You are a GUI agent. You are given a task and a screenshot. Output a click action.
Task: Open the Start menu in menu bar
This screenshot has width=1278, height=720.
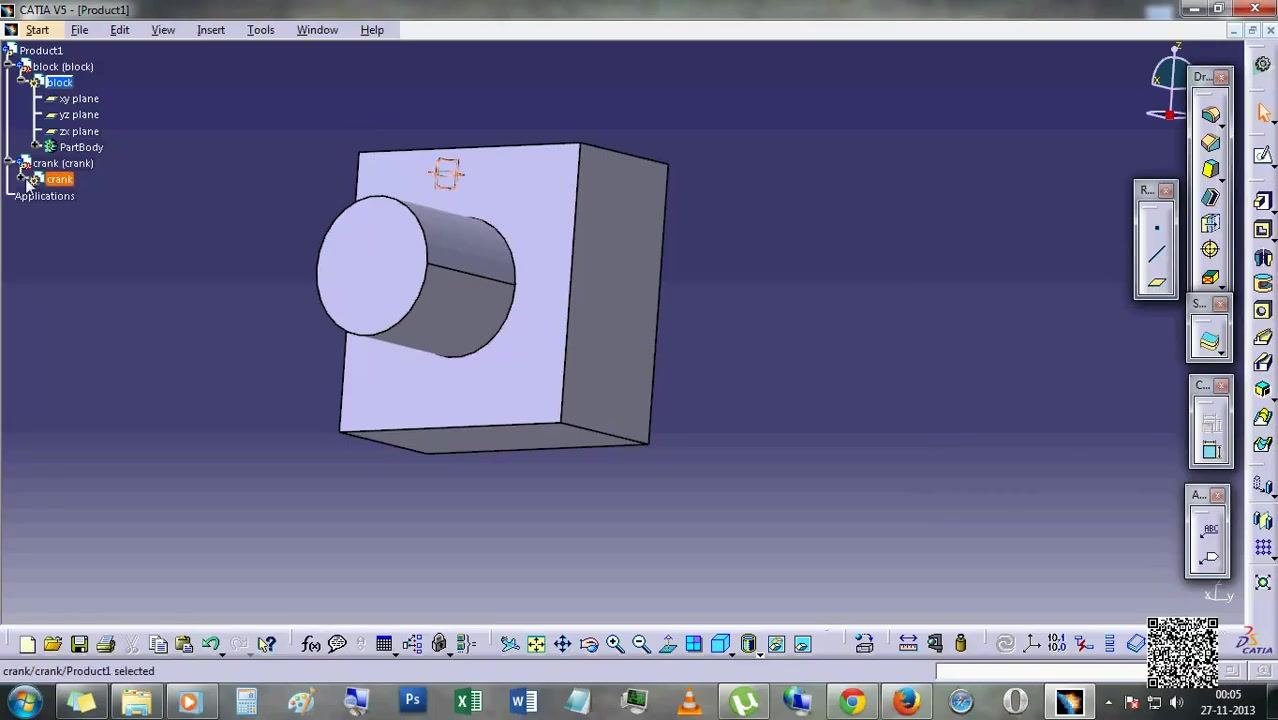point(37,30)
